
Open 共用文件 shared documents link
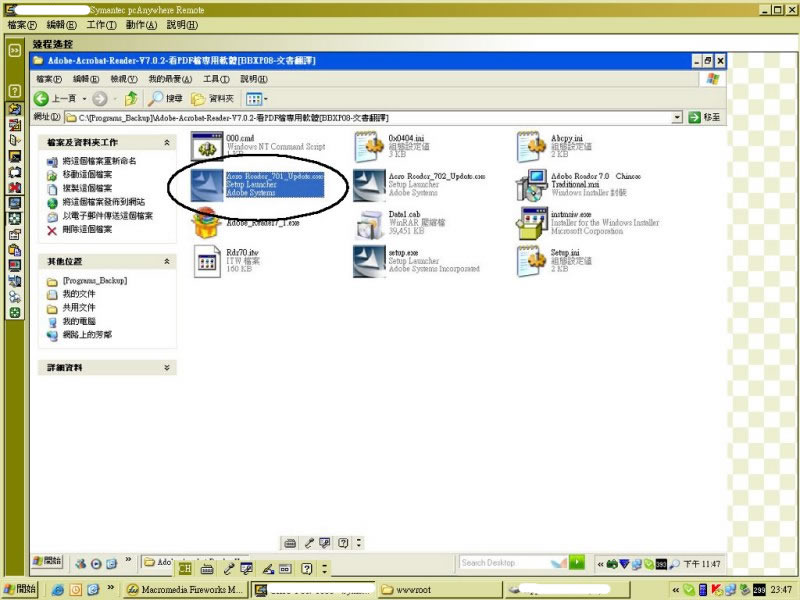click(x=79, y=308)
